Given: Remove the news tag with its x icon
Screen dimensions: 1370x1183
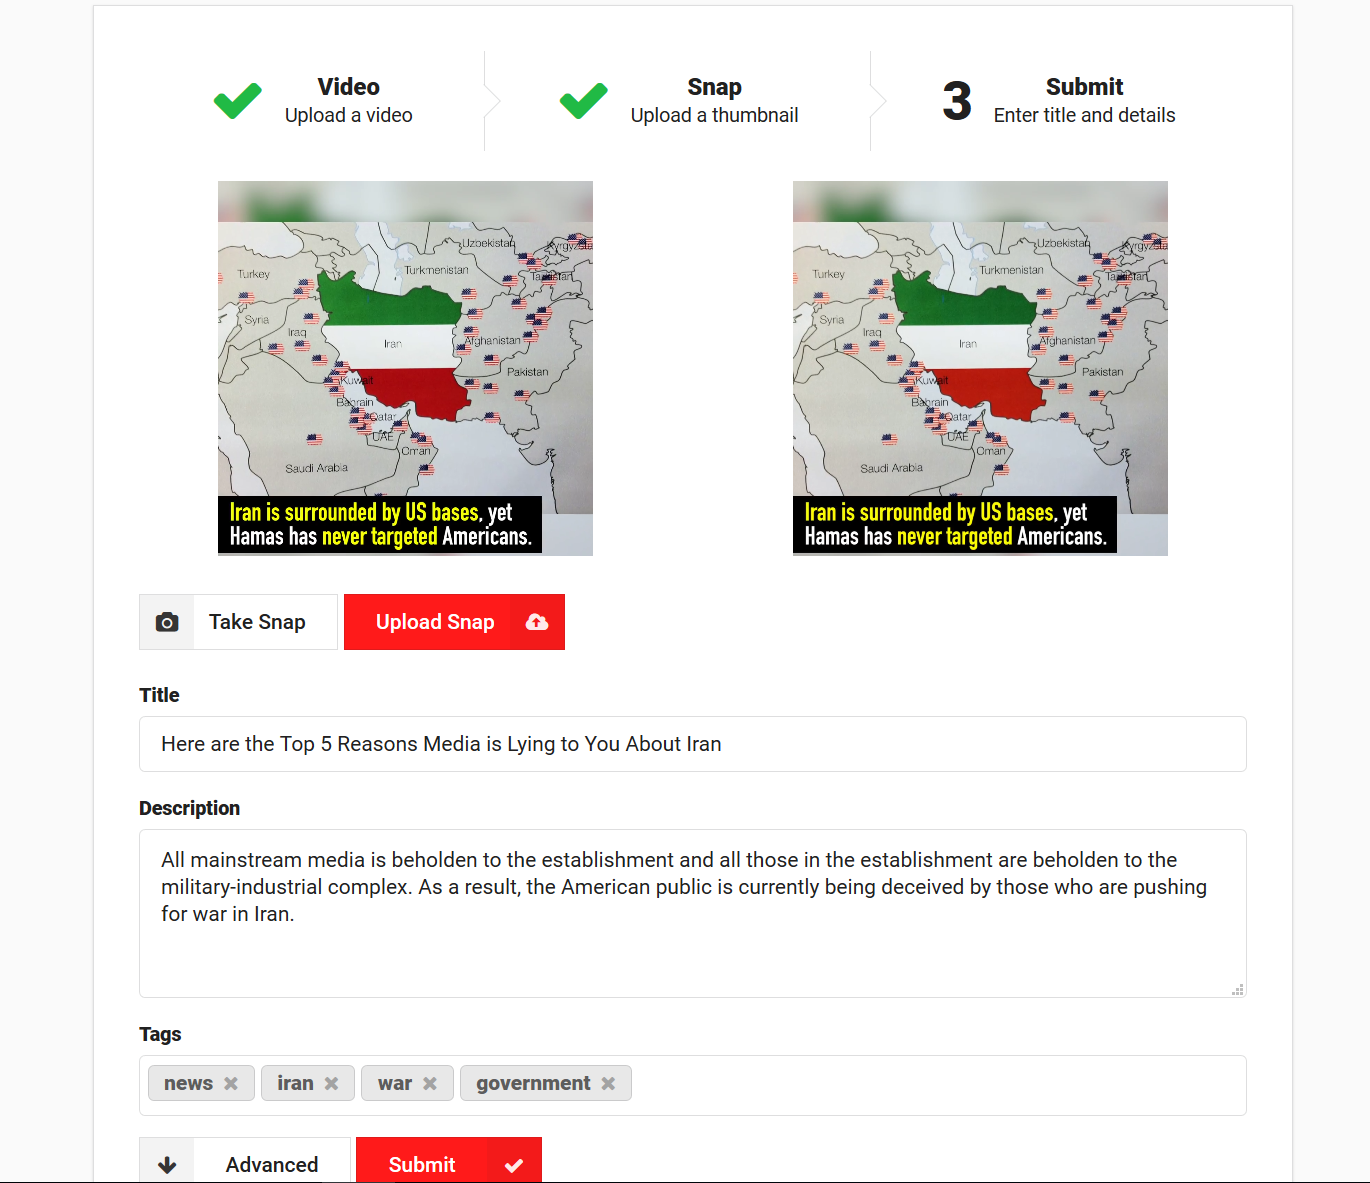Looking at the screenshot, I should click(231, 1084).
